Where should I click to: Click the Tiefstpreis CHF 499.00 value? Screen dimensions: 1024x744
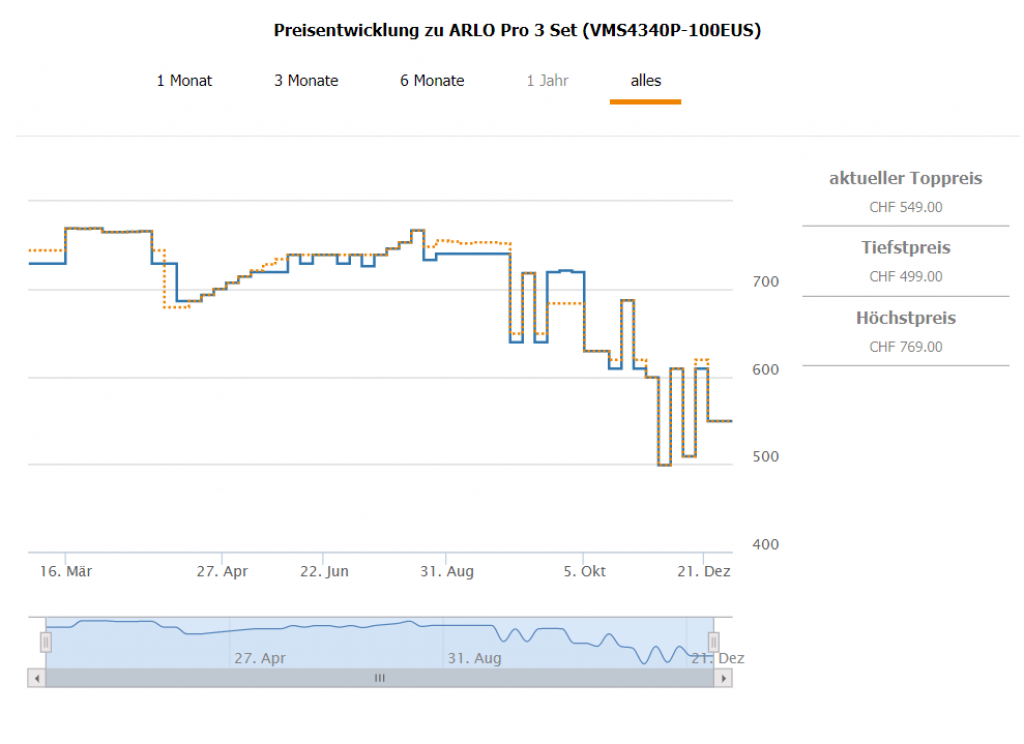906,277
